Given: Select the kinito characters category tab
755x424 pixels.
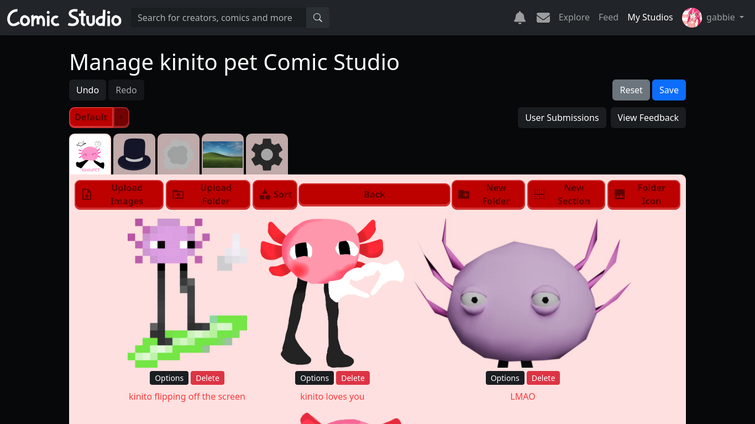Looking at the screenshot, I should 90,154.
